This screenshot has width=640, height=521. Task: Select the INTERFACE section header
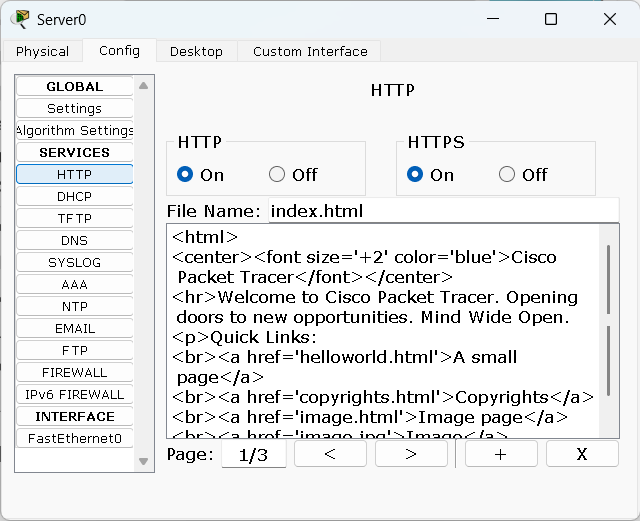pyautogui.click(x=75, y=417)
